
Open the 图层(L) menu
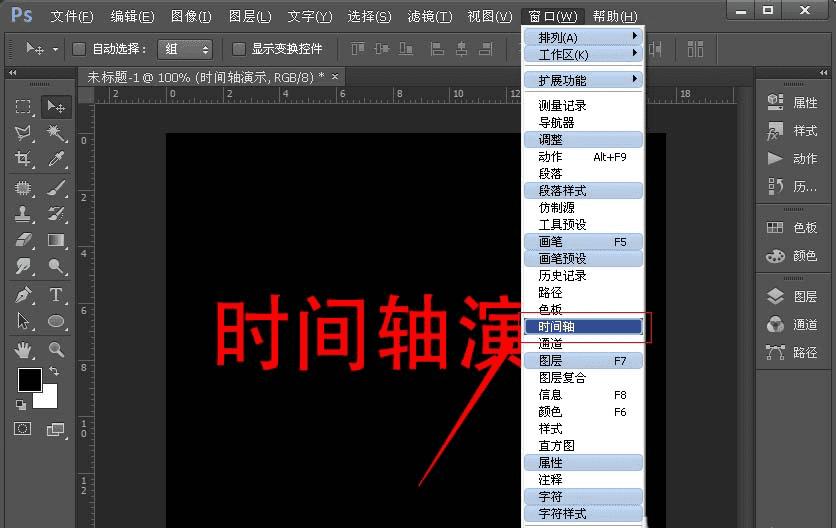click(250, 17)
